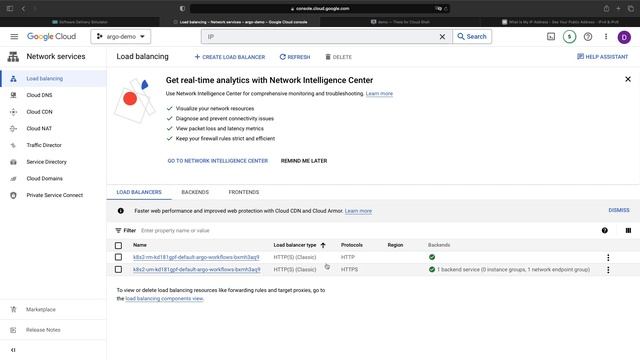
Task: Sort by Load balancer type column
Action: 295,245
